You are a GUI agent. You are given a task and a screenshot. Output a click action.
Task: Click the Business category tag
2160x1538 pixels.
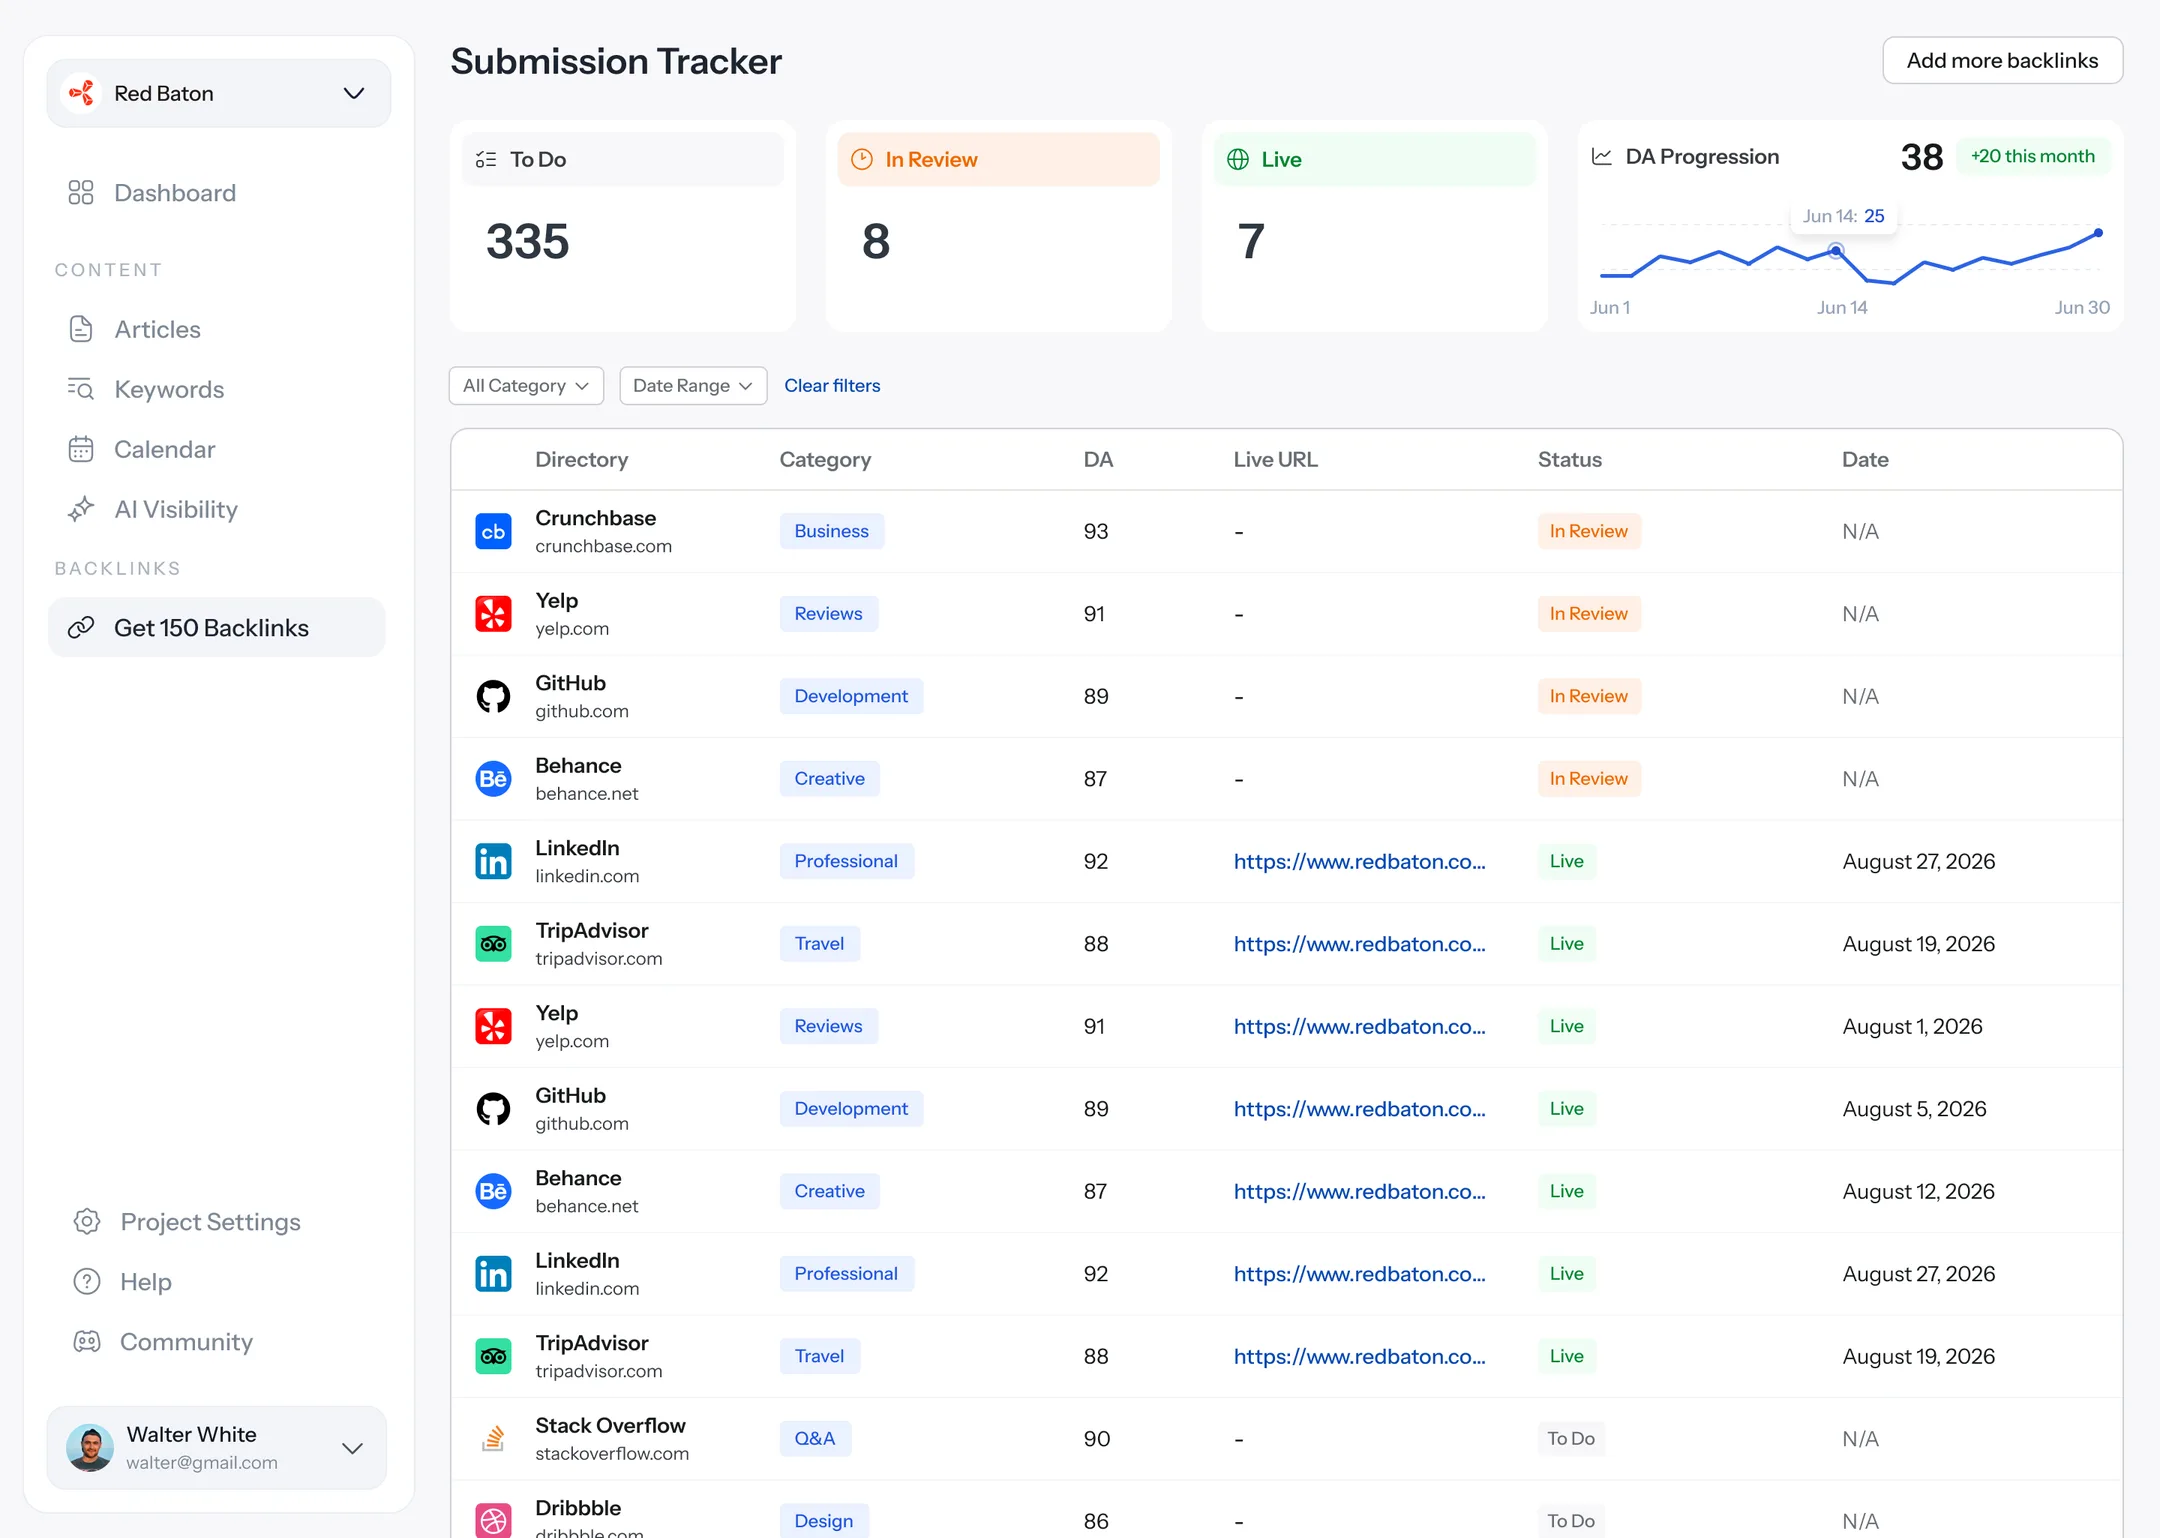(x=831, y=531)
